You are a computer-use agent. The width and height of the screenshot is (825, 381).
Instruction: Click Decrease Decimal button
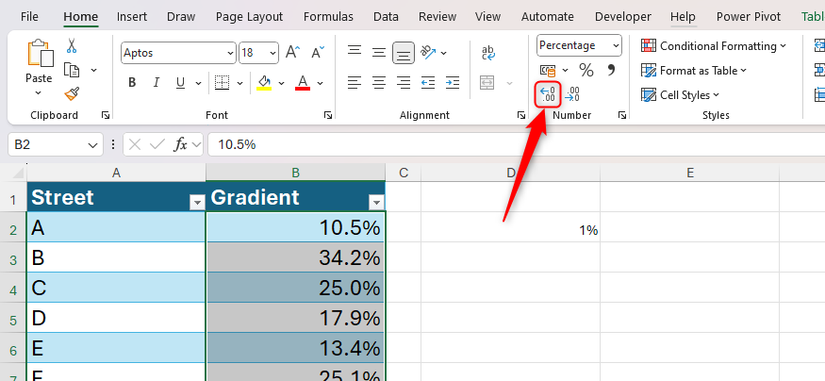pyautogui.click(x=572, y=95)
